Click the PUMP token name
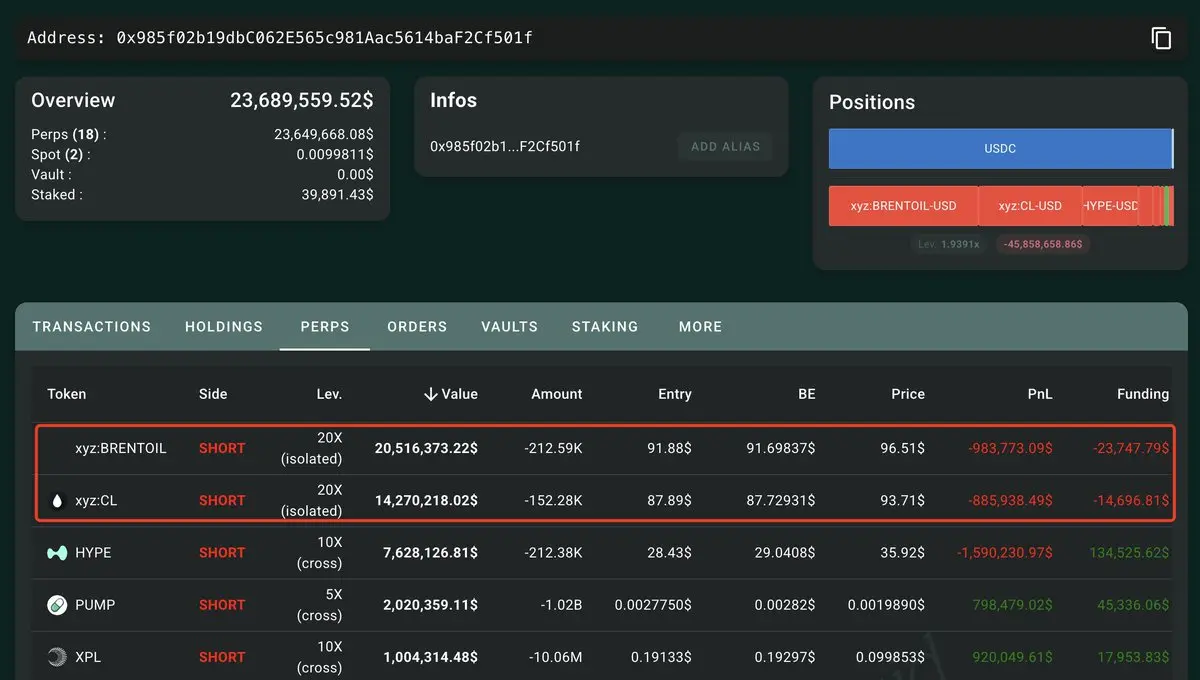 tap(95, 605)
